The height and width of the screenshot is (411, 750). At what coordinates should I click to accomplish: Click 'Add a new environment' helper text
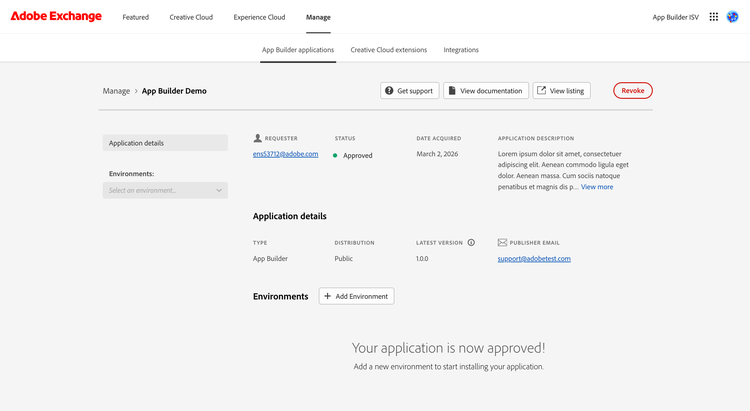pos(449,367)
